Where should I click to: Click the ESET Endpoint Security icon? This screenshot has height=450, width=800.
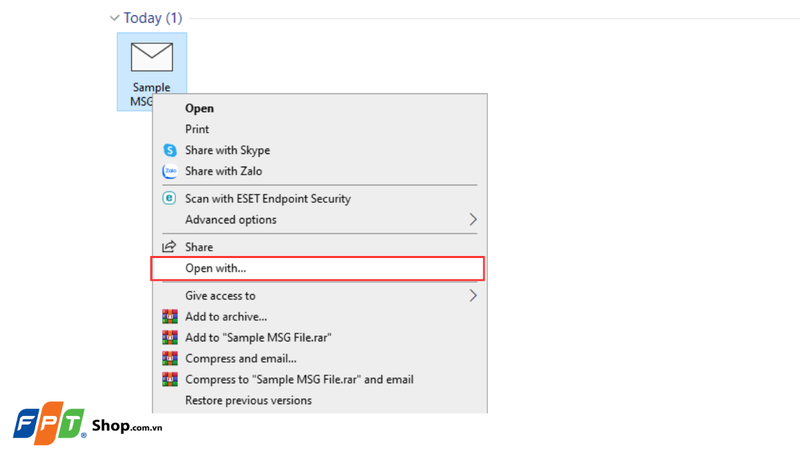pos(170,198)
